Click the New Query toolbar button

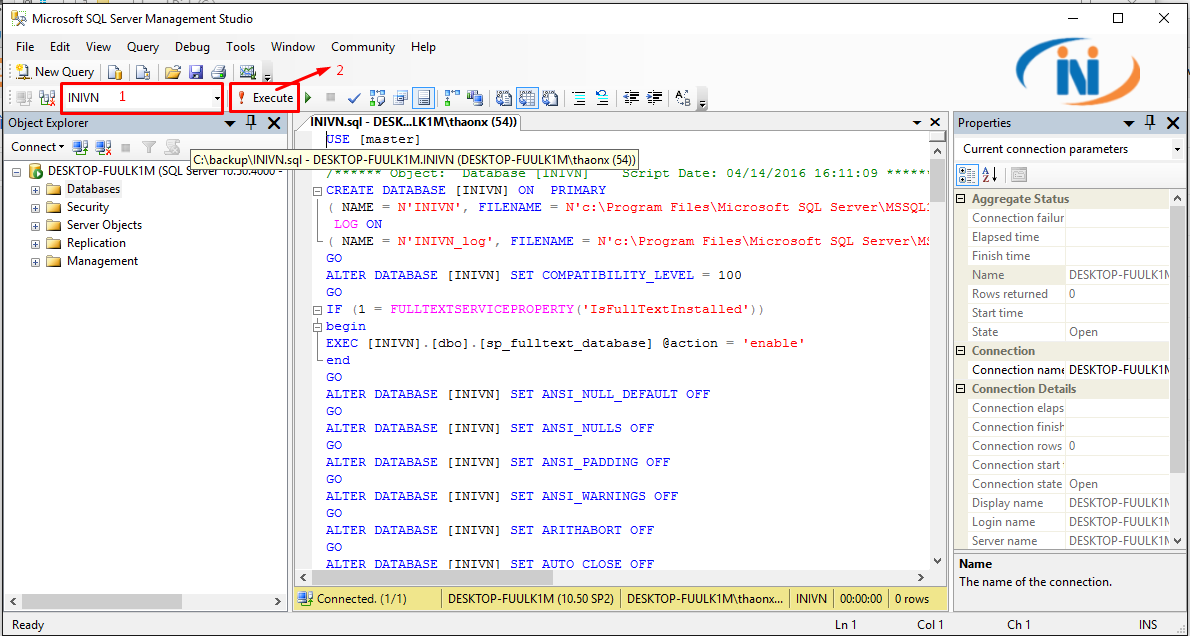pyautogui.click(x=55, y=72)
